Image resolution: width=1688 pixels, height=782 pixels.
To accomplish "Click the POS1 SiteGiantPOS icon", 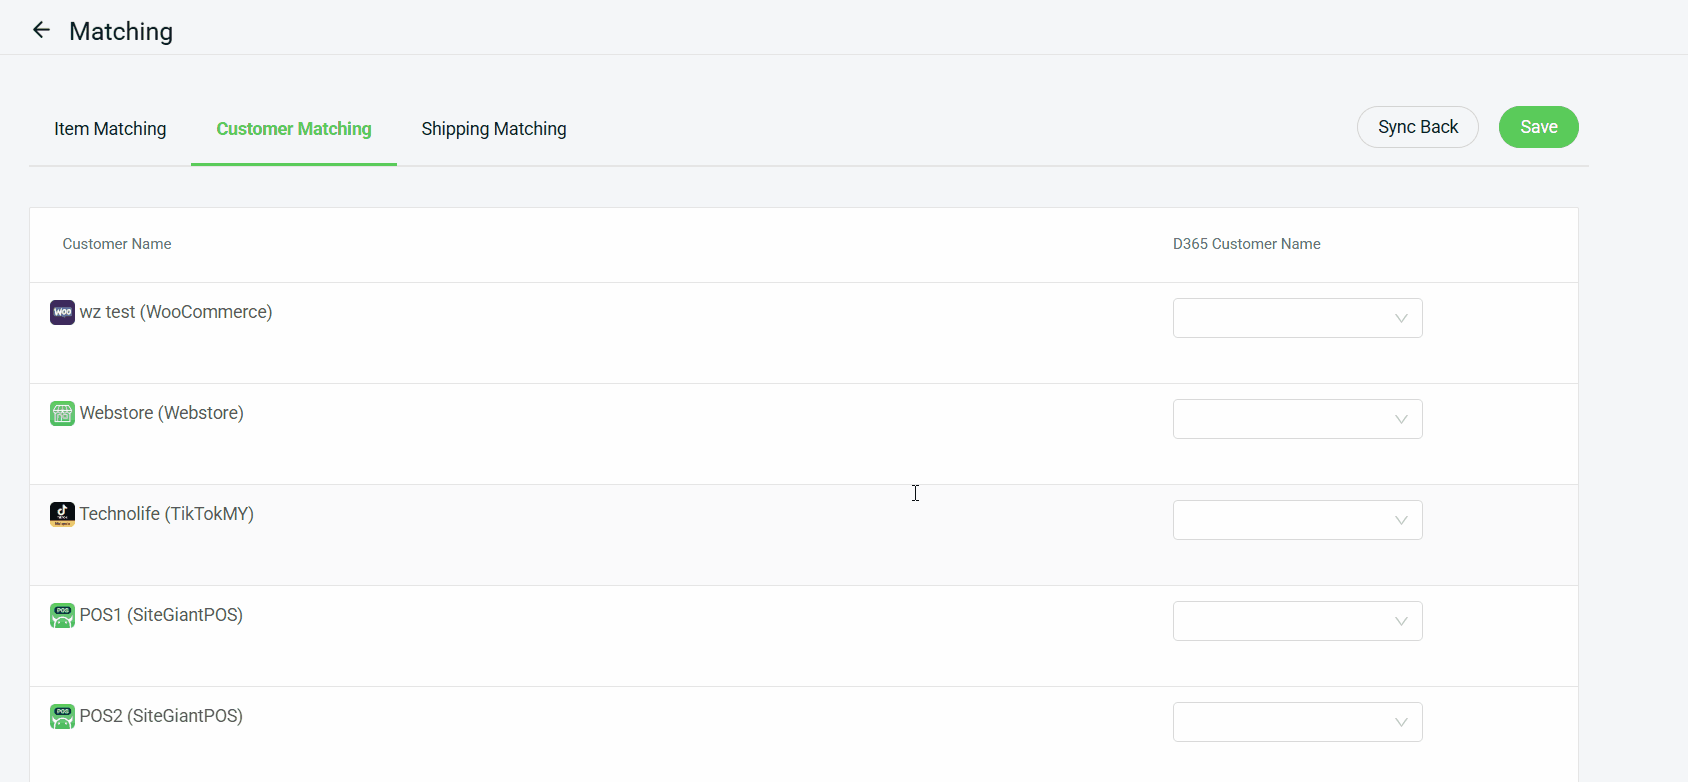I will click(62, 616).
